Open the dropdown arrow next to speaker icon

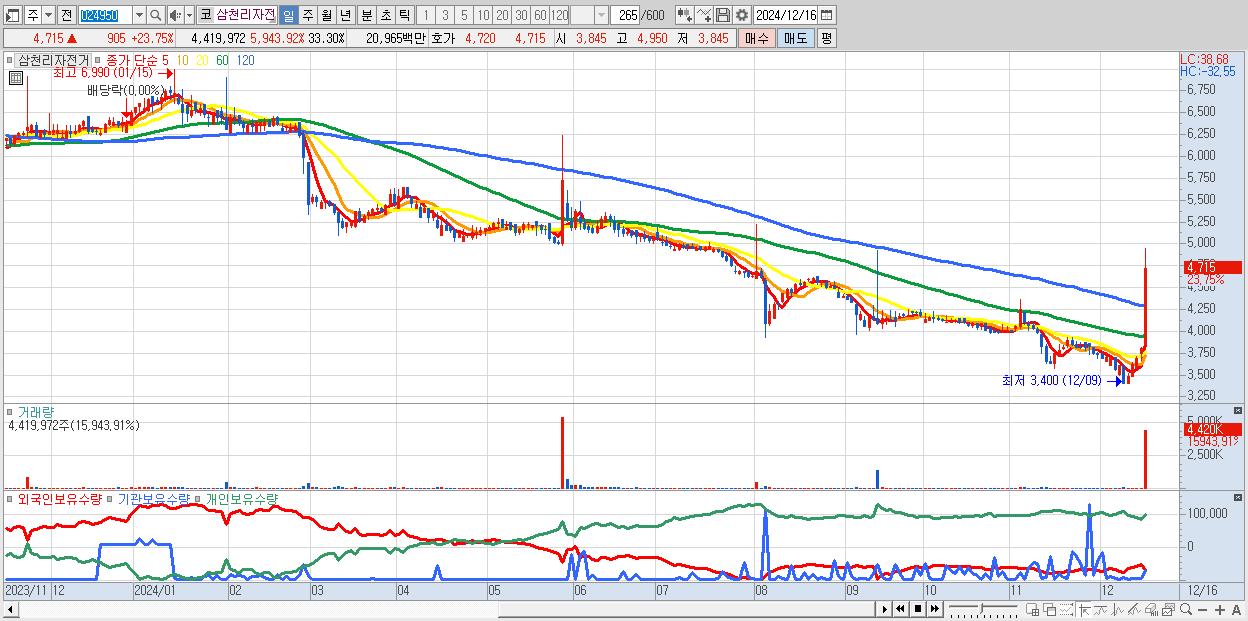click(x=189, y=15)
